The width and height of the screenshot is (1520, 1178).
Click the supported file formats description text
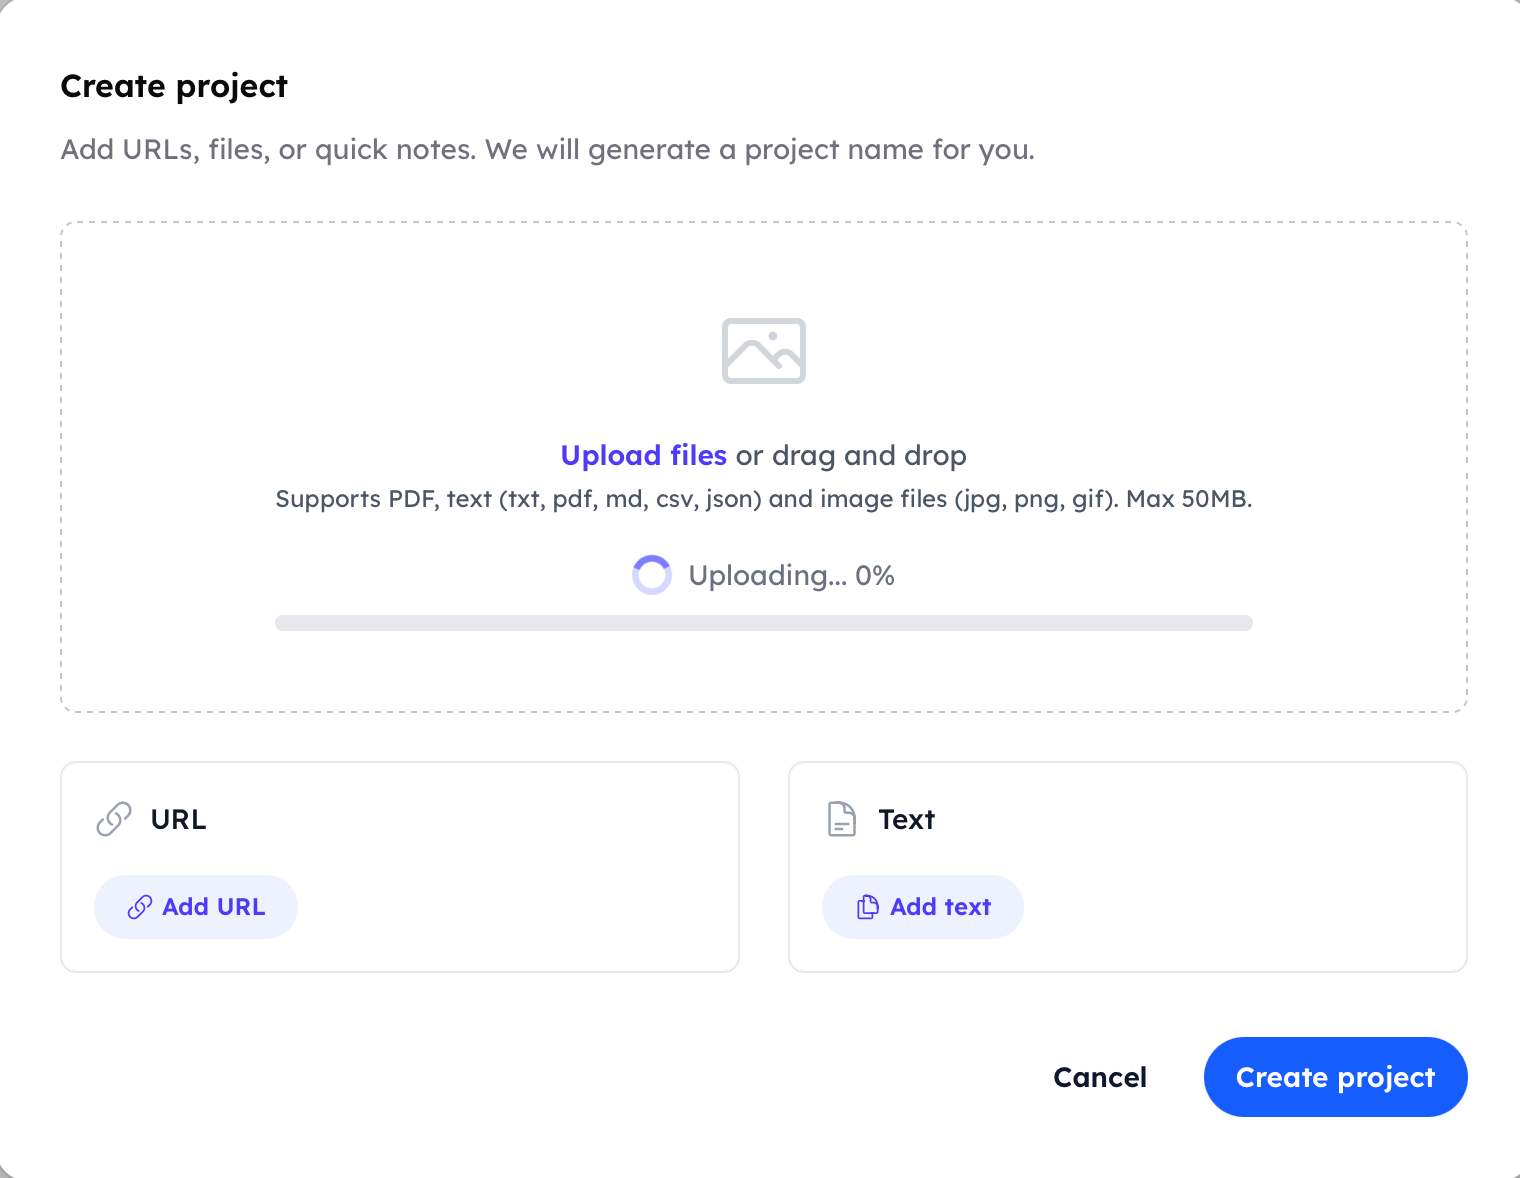coord(763,498)
